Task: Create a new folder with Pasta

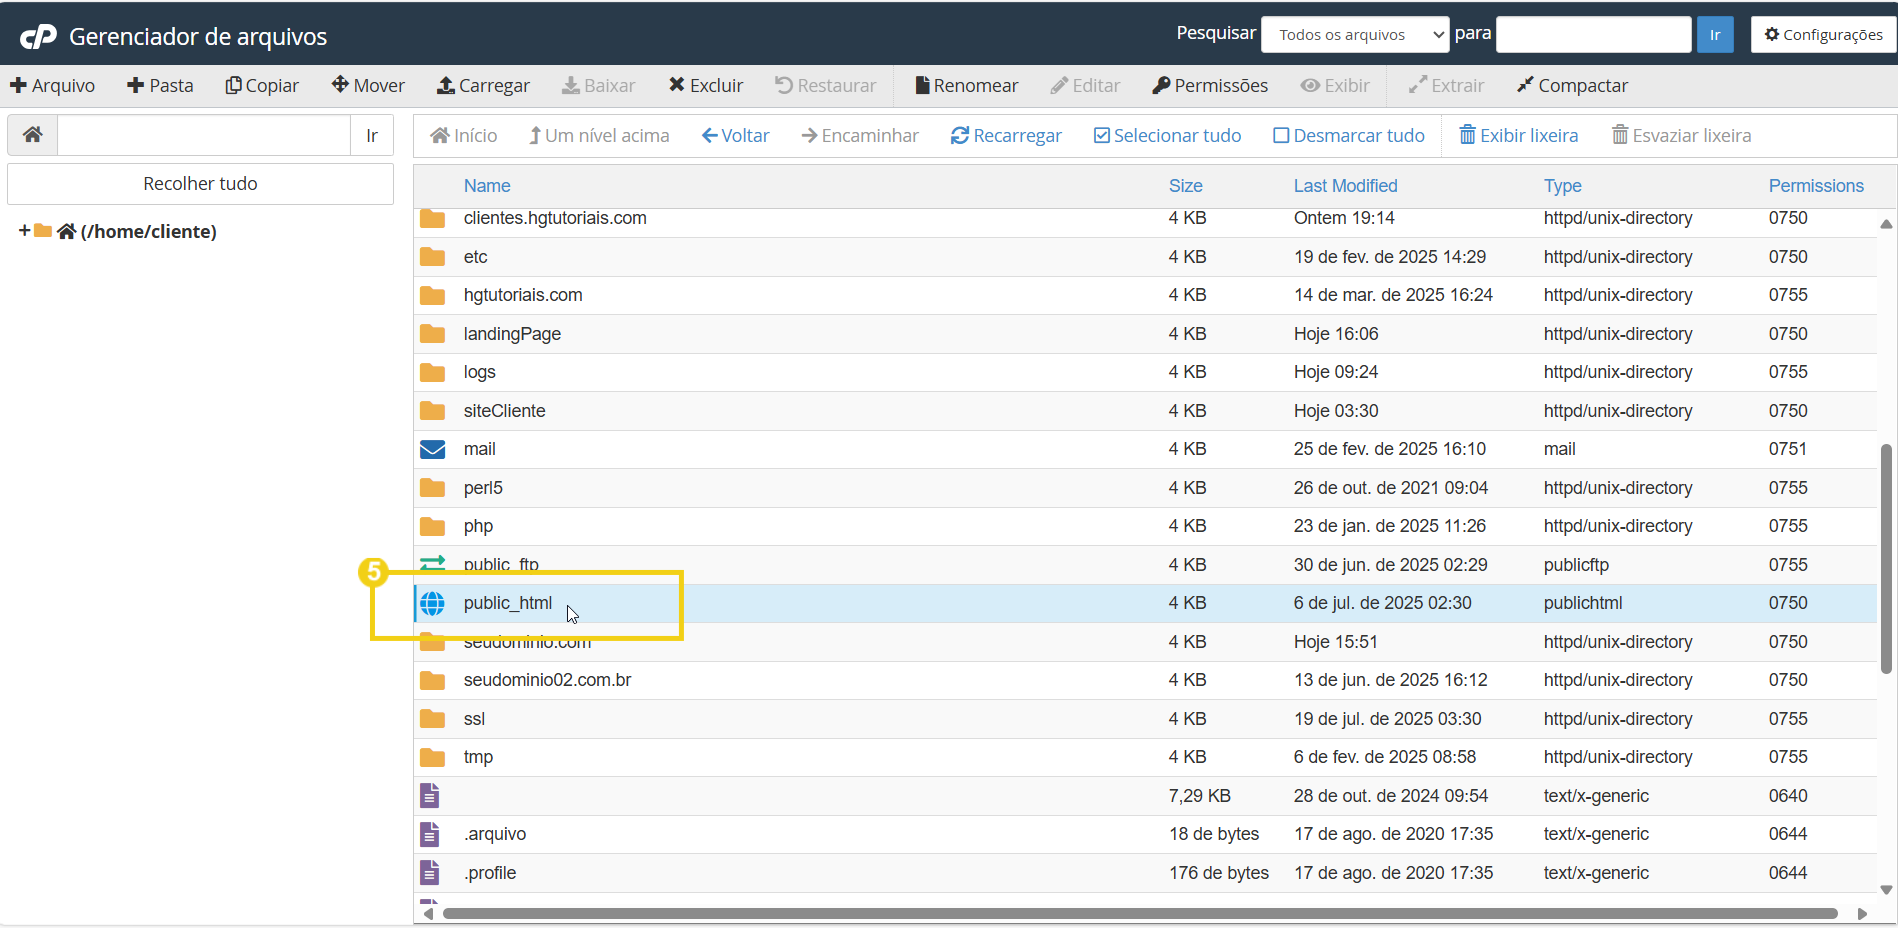Action: click(160, 86)
